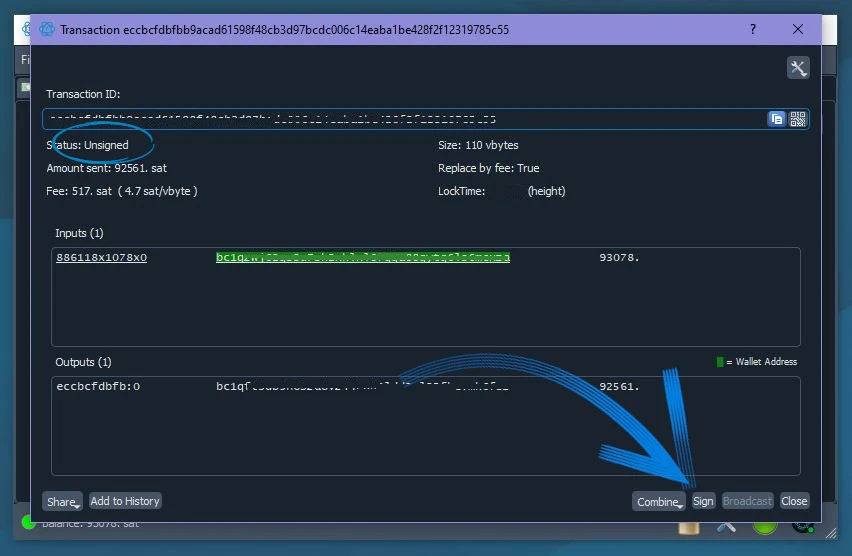Sign the unsigned transaction

pos(703,501)
